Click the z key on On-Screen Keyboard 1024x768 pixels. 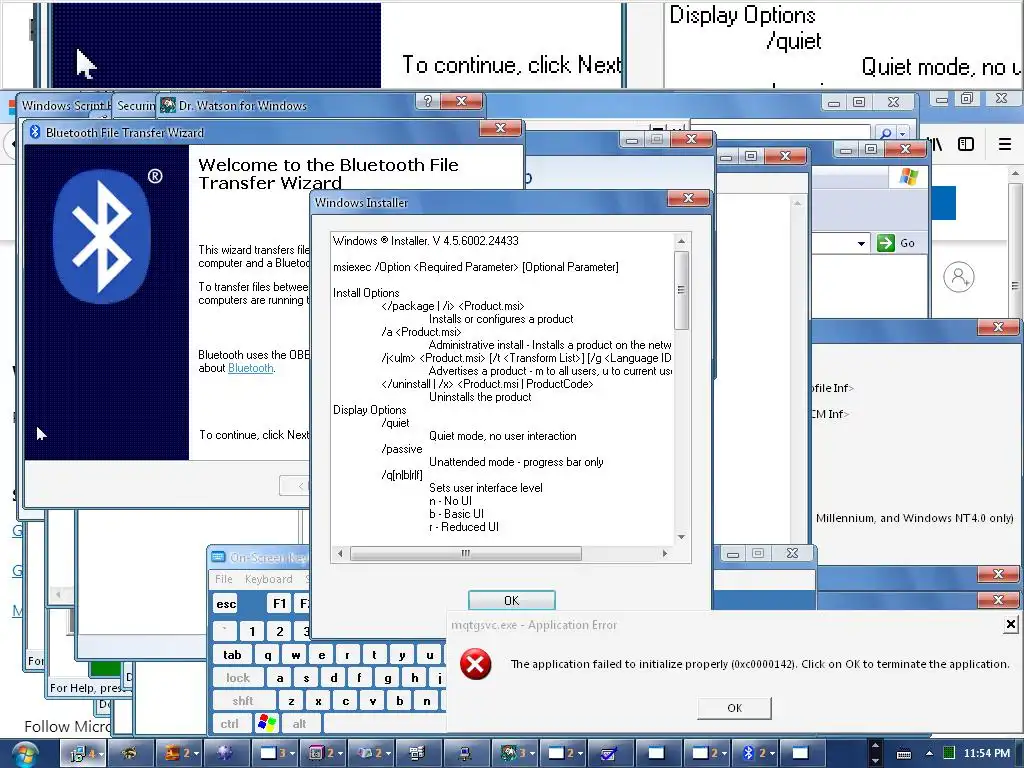(291, 701)
